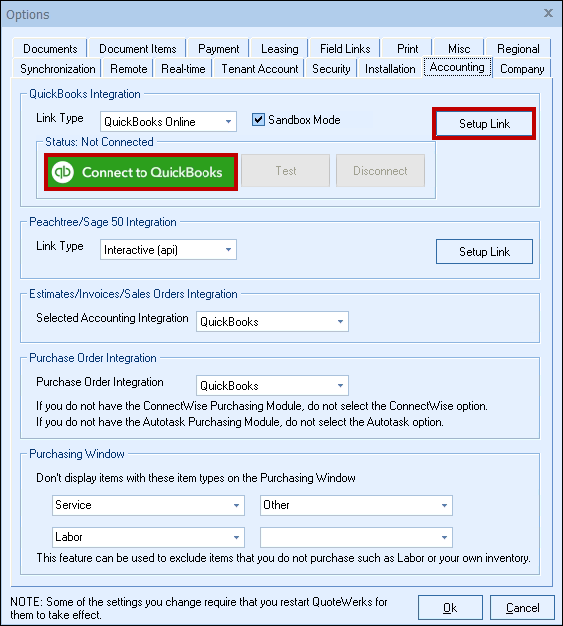Open the Service item type dropdown
Viewport: 563px width, 626px height.
tap(148, 505)
